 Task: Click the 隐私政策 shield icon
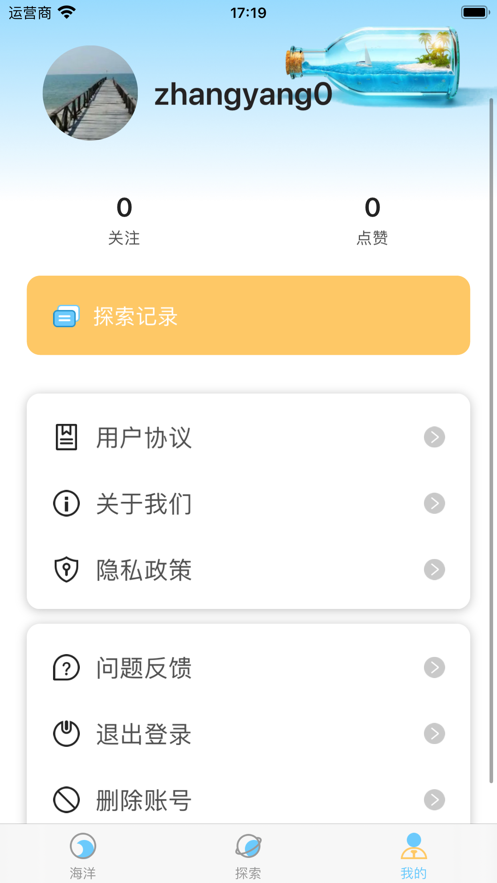click(x=66, y=570)
